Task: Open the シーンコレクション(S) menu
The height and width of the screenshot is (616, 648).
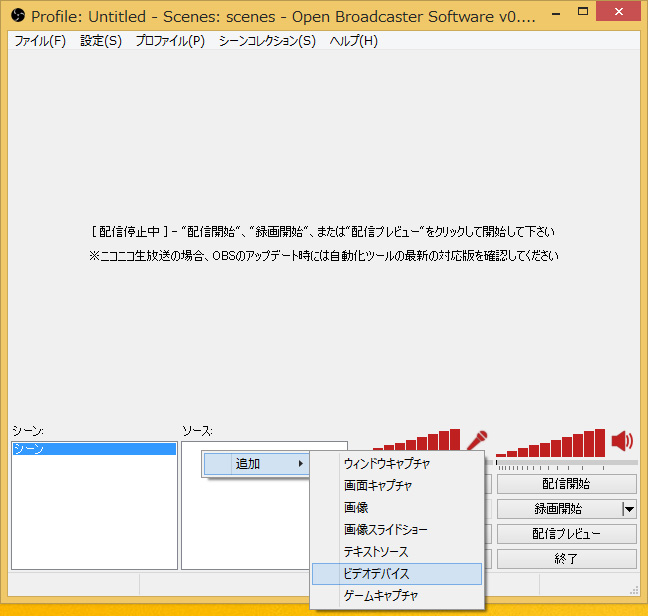Action: coord(267,41)
